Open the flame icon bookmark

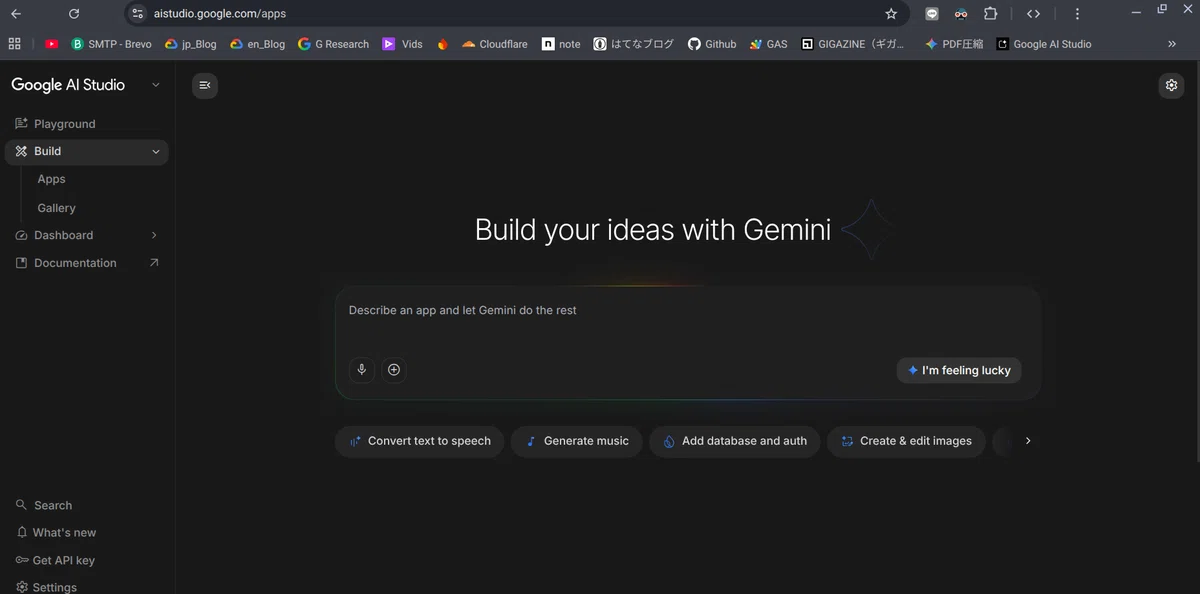tap(442, 44)
